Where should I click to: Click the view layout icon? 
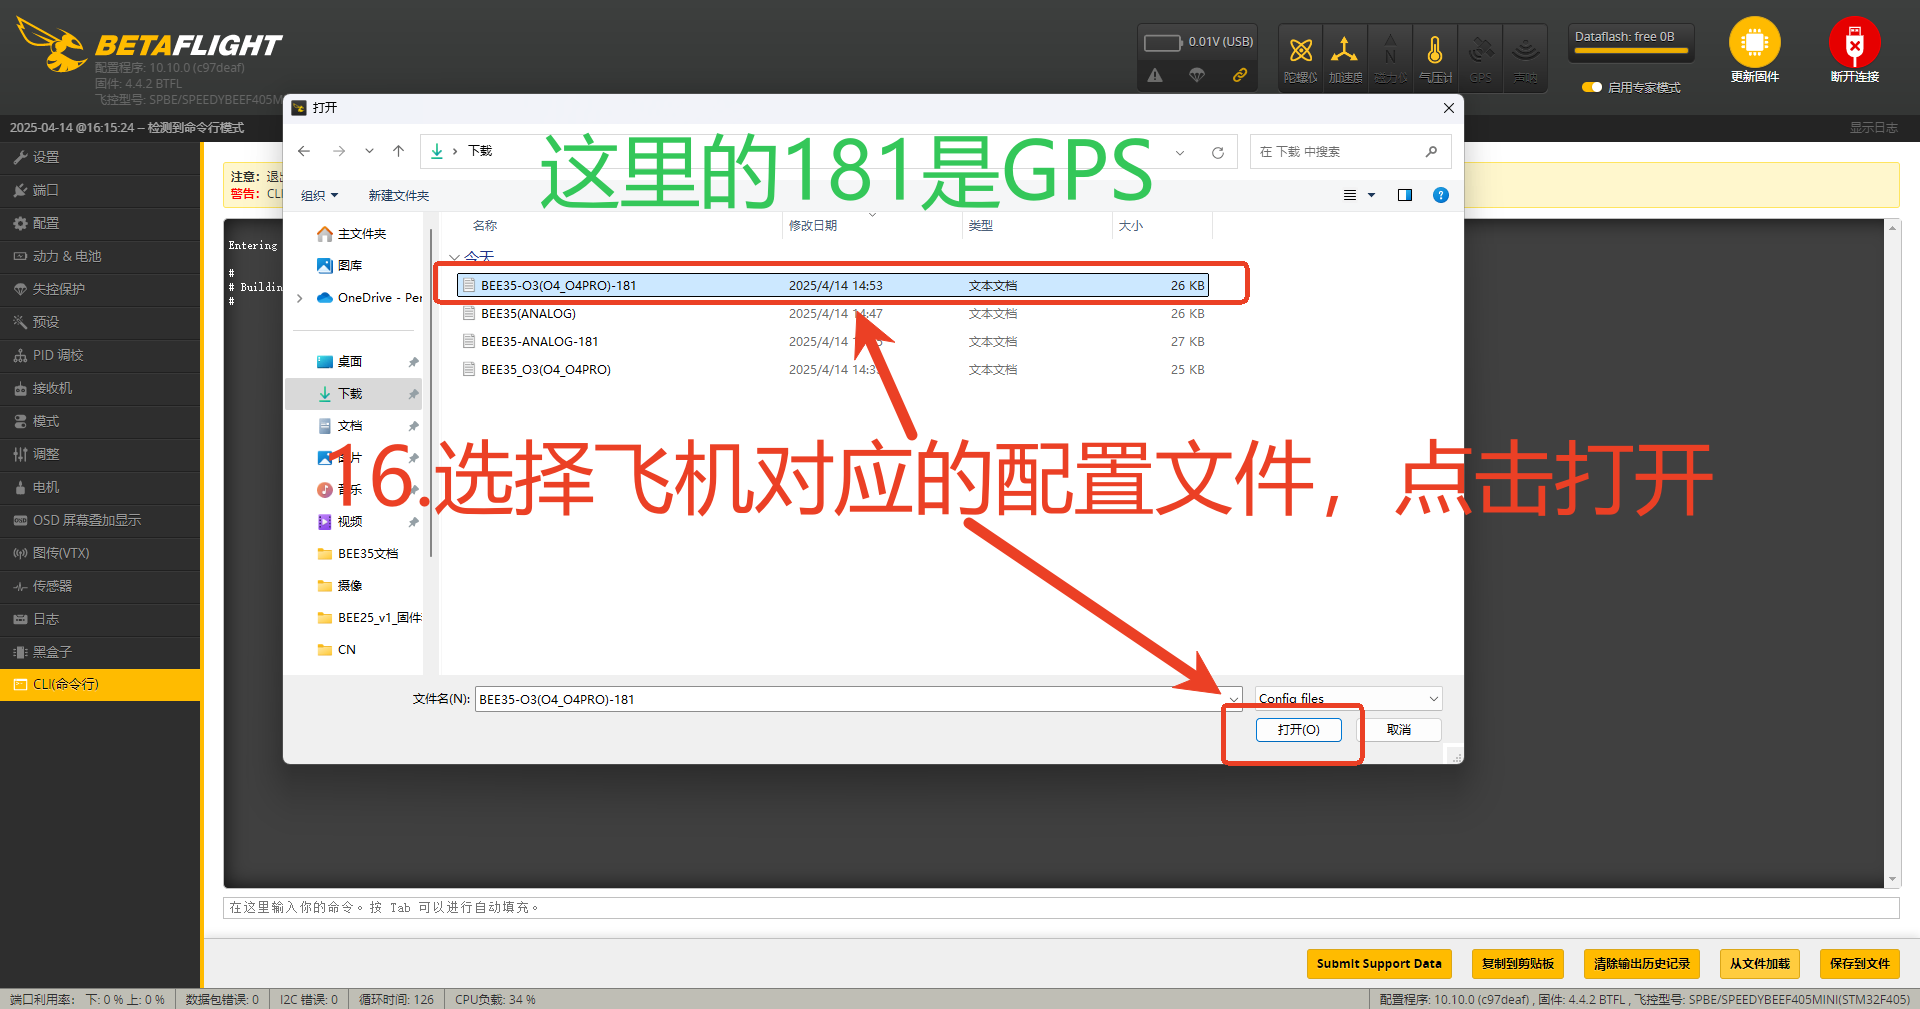pos(1350,195)
